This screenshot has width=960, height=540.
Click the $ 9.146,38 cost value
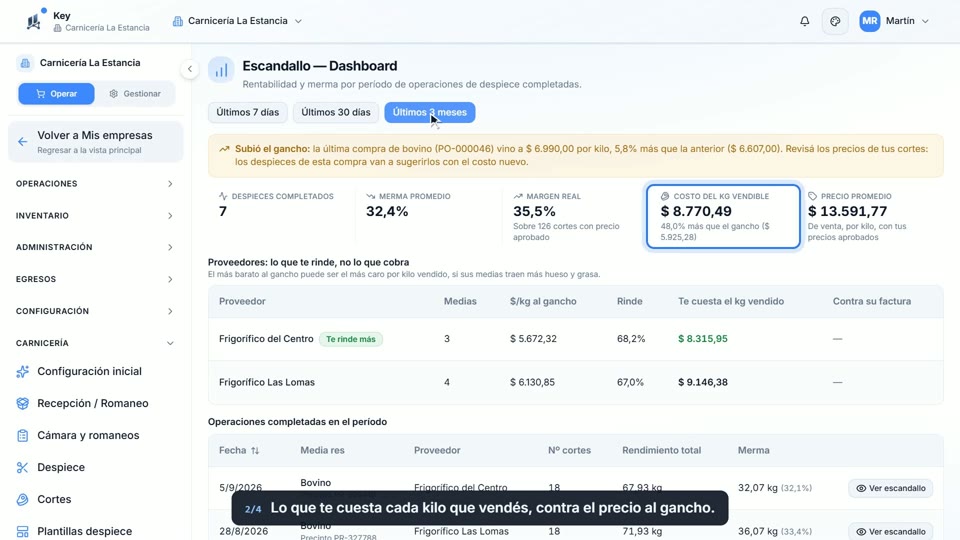click(703, 382)
